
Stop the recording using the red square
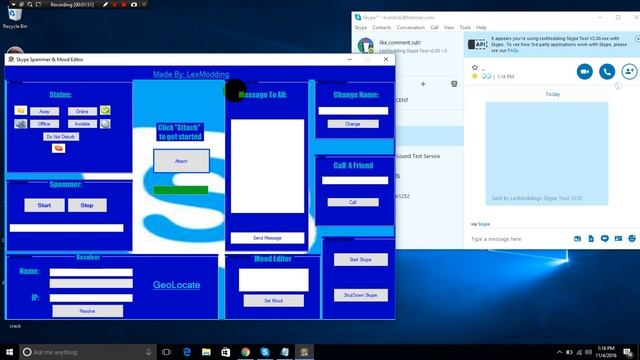click(x=124, y=4)
